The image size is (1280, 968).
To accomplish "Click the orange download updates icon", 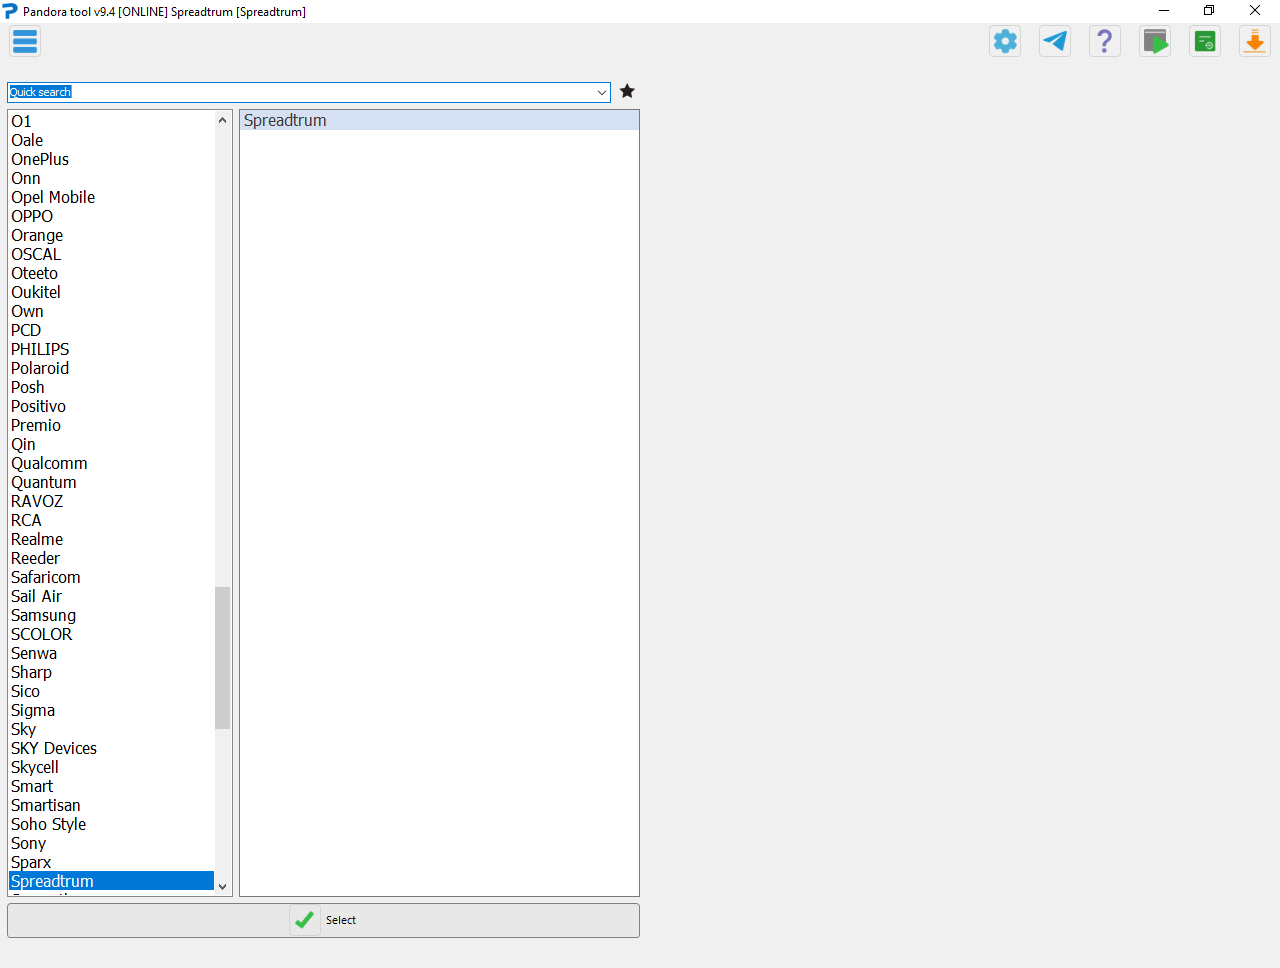I will click(1254, 41).
